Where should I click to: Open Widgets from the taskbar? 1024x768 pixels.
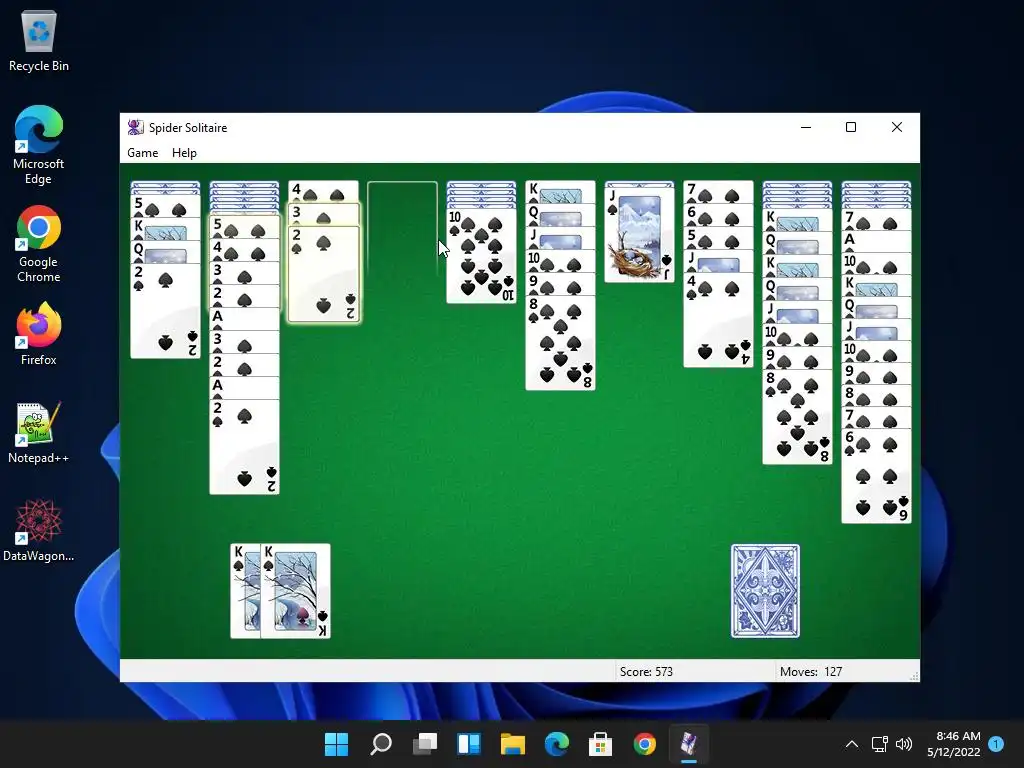(x=469, y=744)
